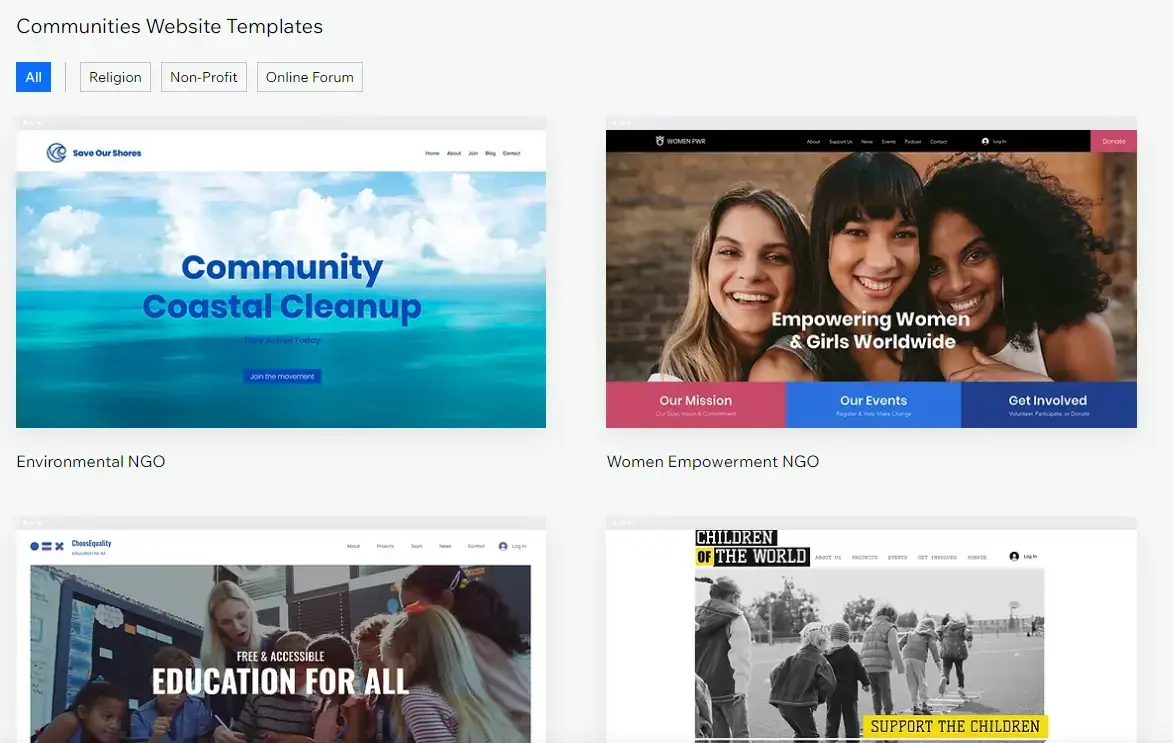Show Online Forum templates

309,77
